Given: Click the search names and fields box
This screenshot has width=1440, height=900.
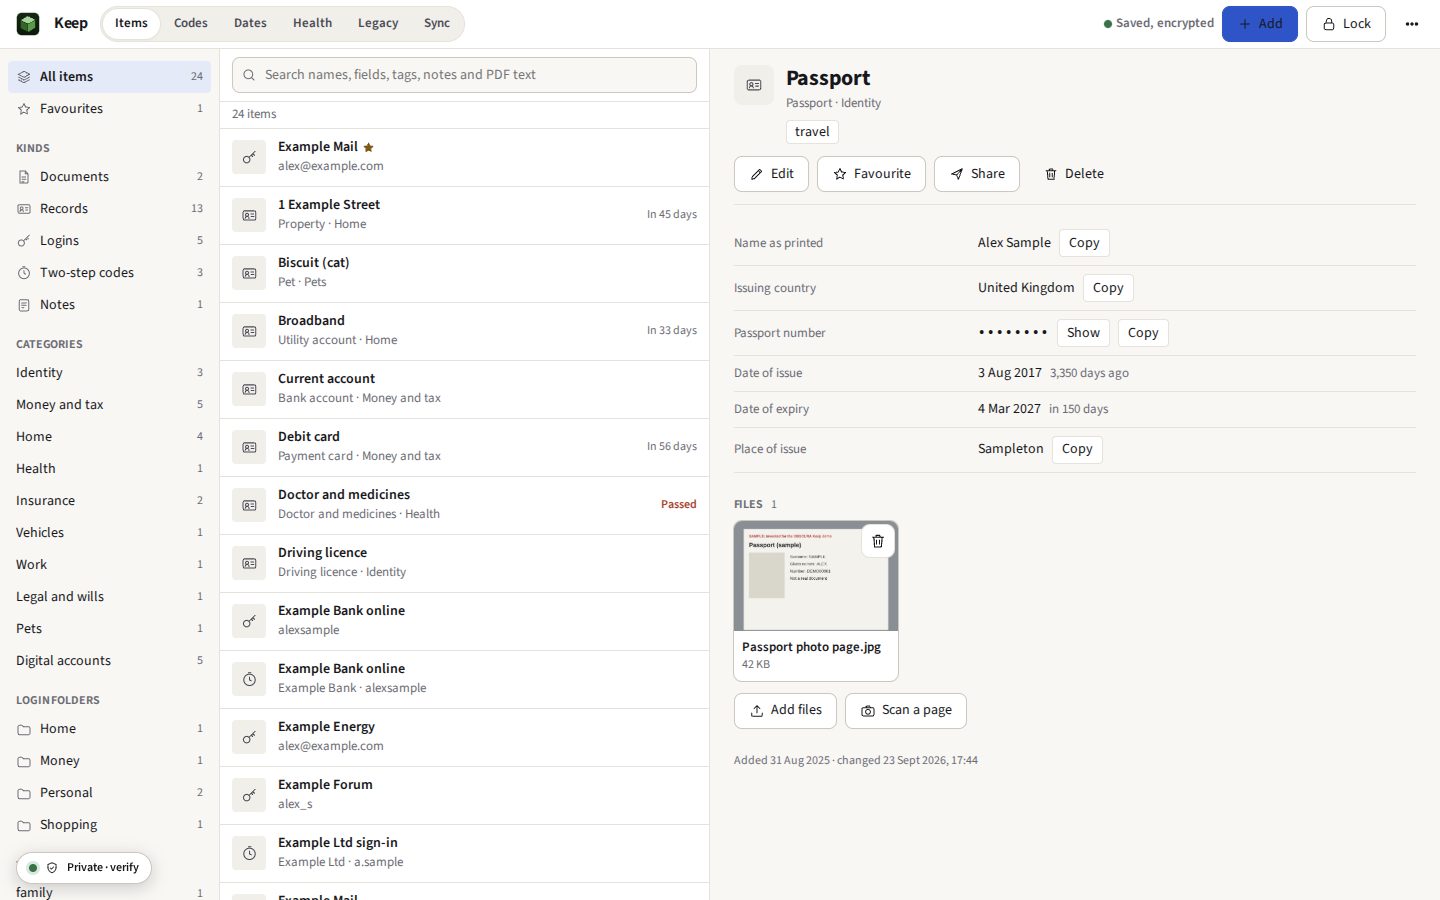Looking at the screenshot, I should pos(464,75).
